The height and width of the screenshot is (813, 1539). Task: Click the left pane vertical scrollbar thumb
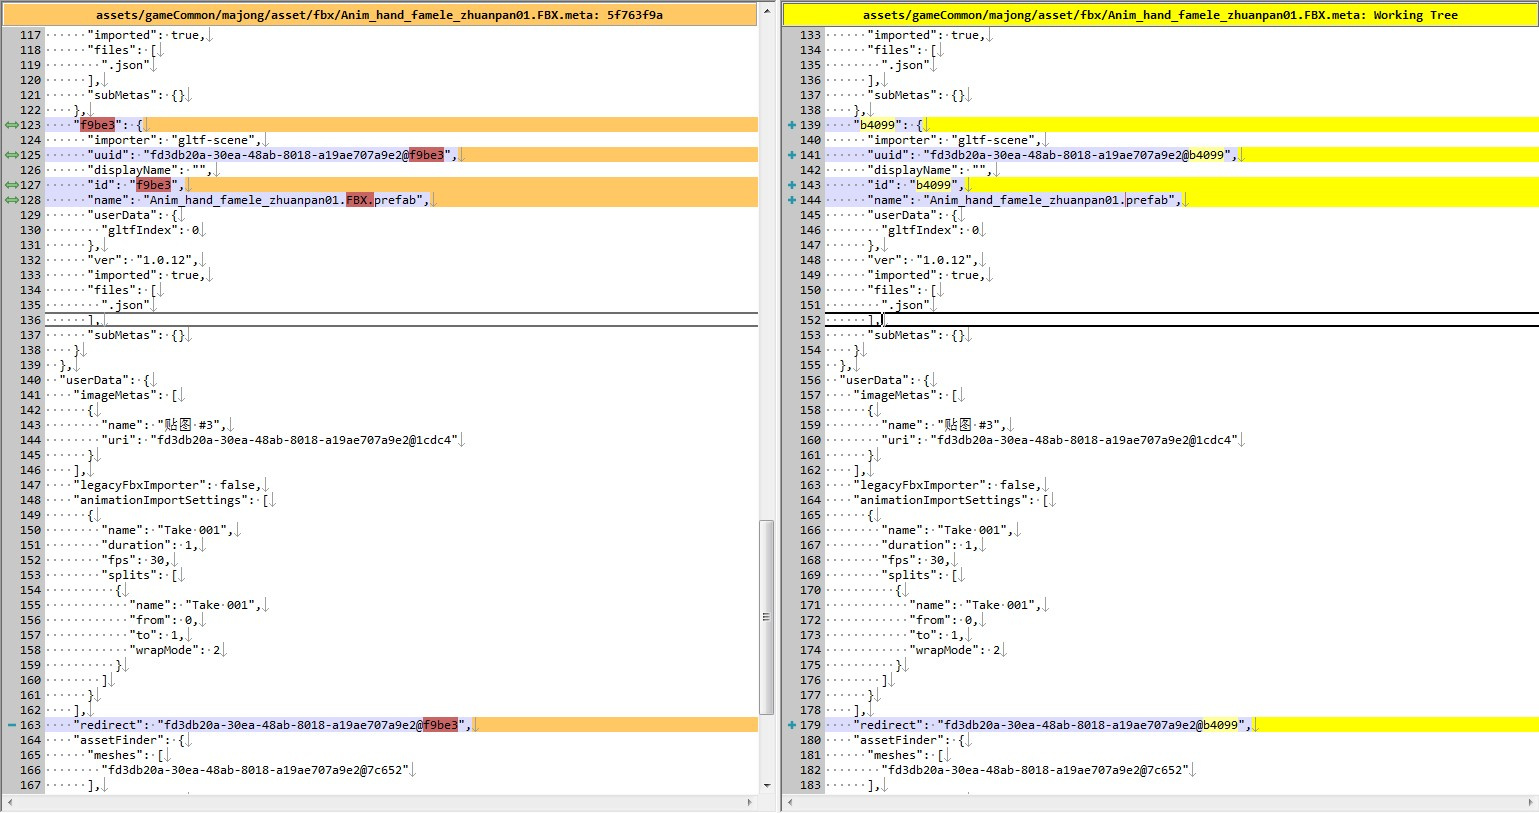coord(767,617)
